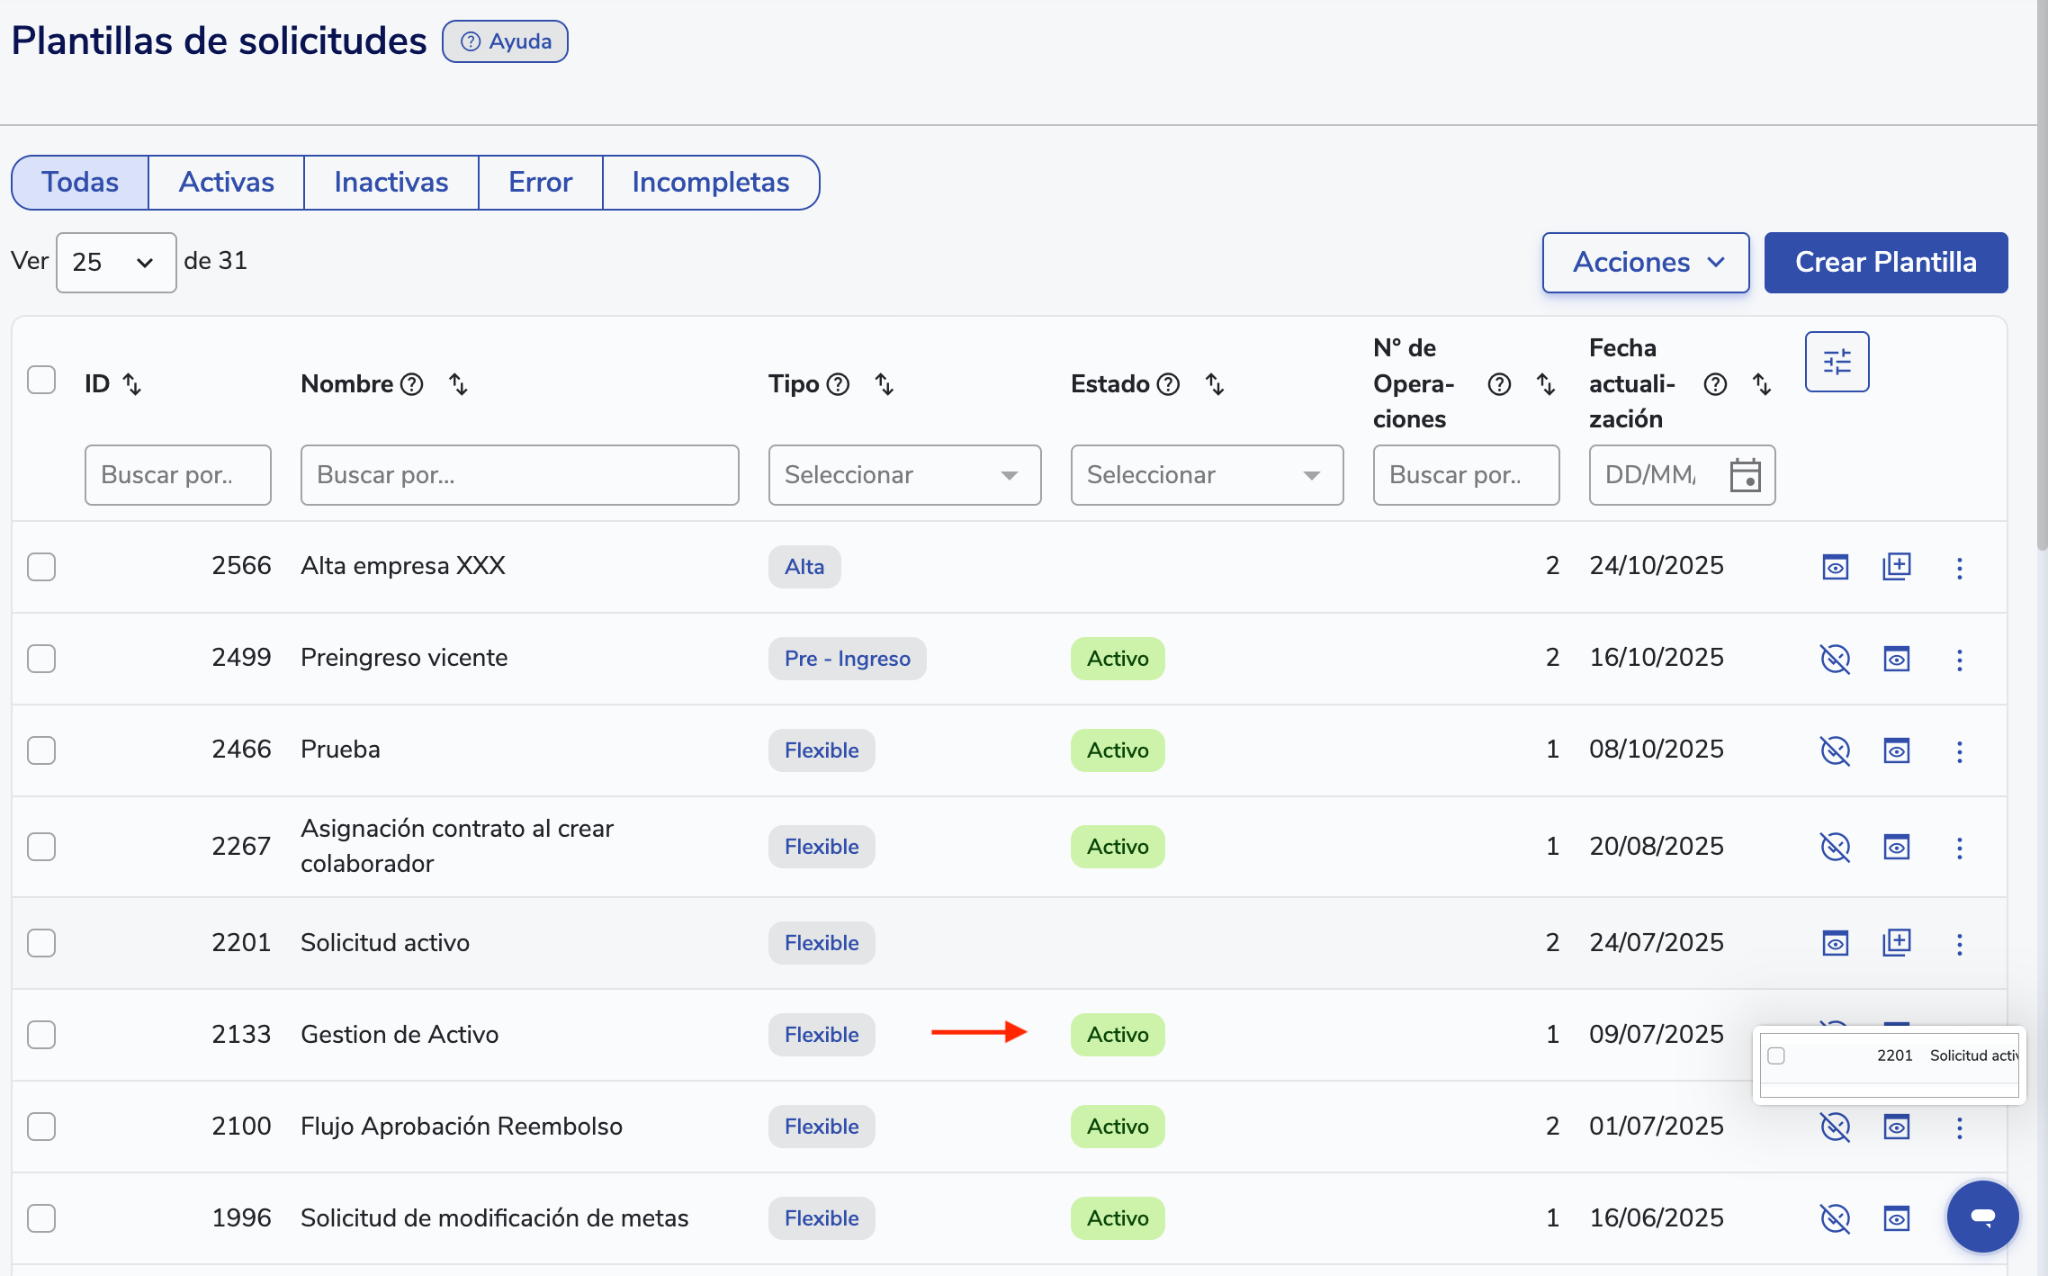Select the checkbox for template 2466

coord(41,751)
